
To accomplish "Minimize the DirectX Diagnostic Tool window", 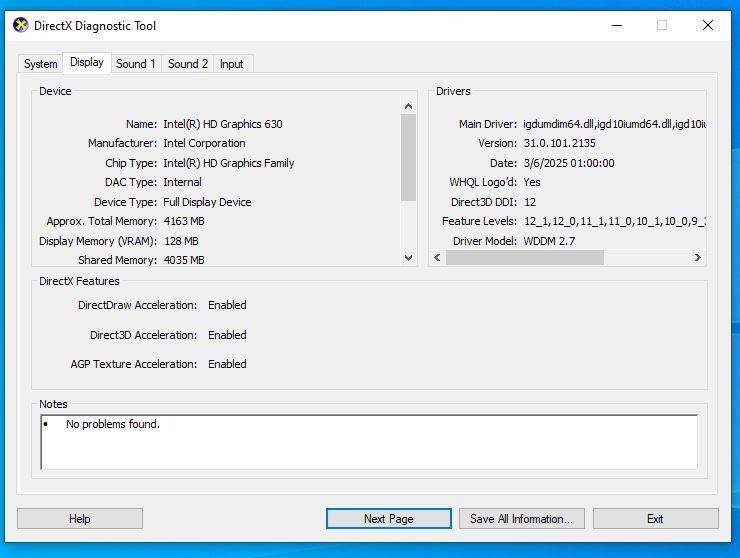I will [617, 25].
